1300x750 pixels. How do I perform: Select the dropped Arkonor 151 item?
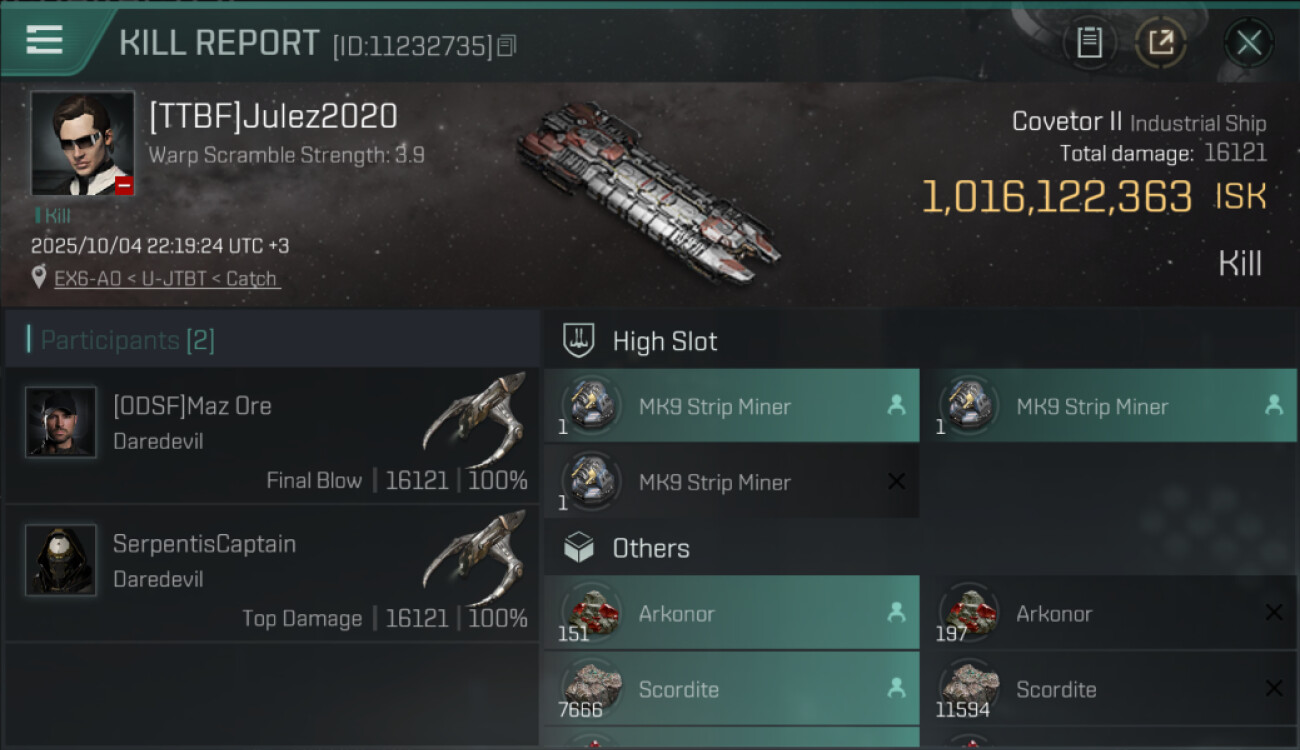tap(731, 613)
